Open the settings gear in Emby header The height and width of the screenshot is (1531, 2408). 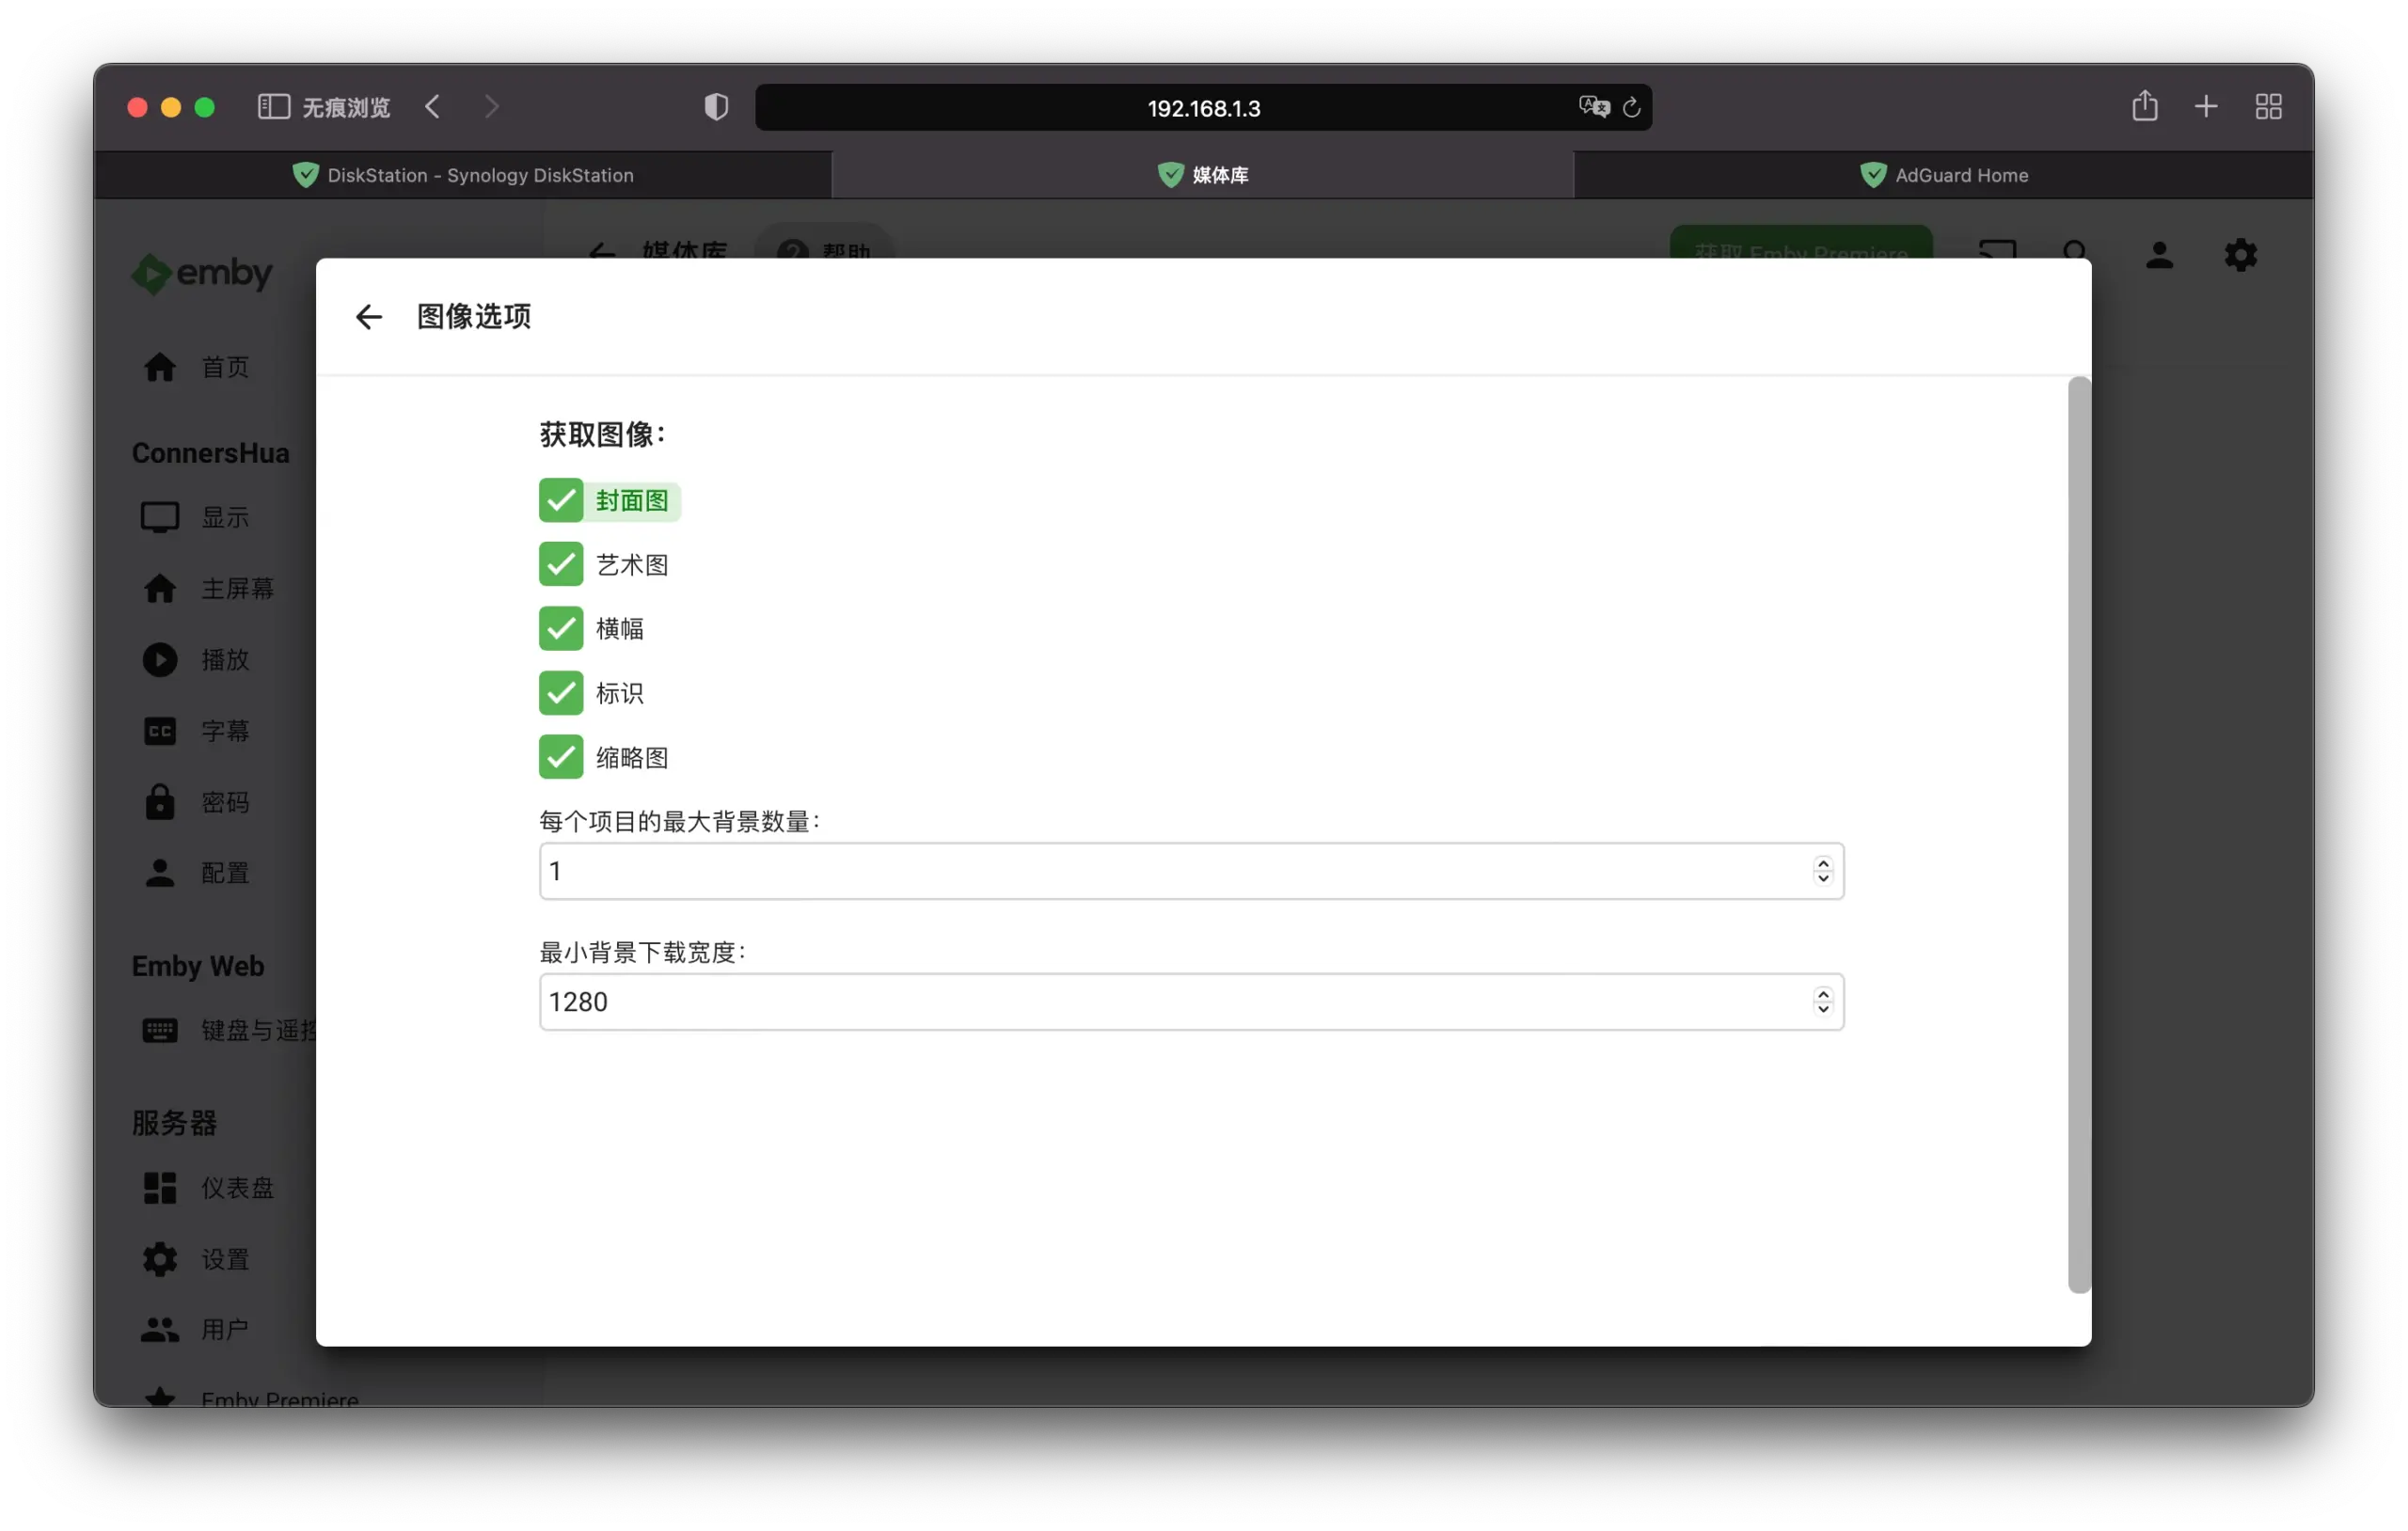[x=2241, y=255]
